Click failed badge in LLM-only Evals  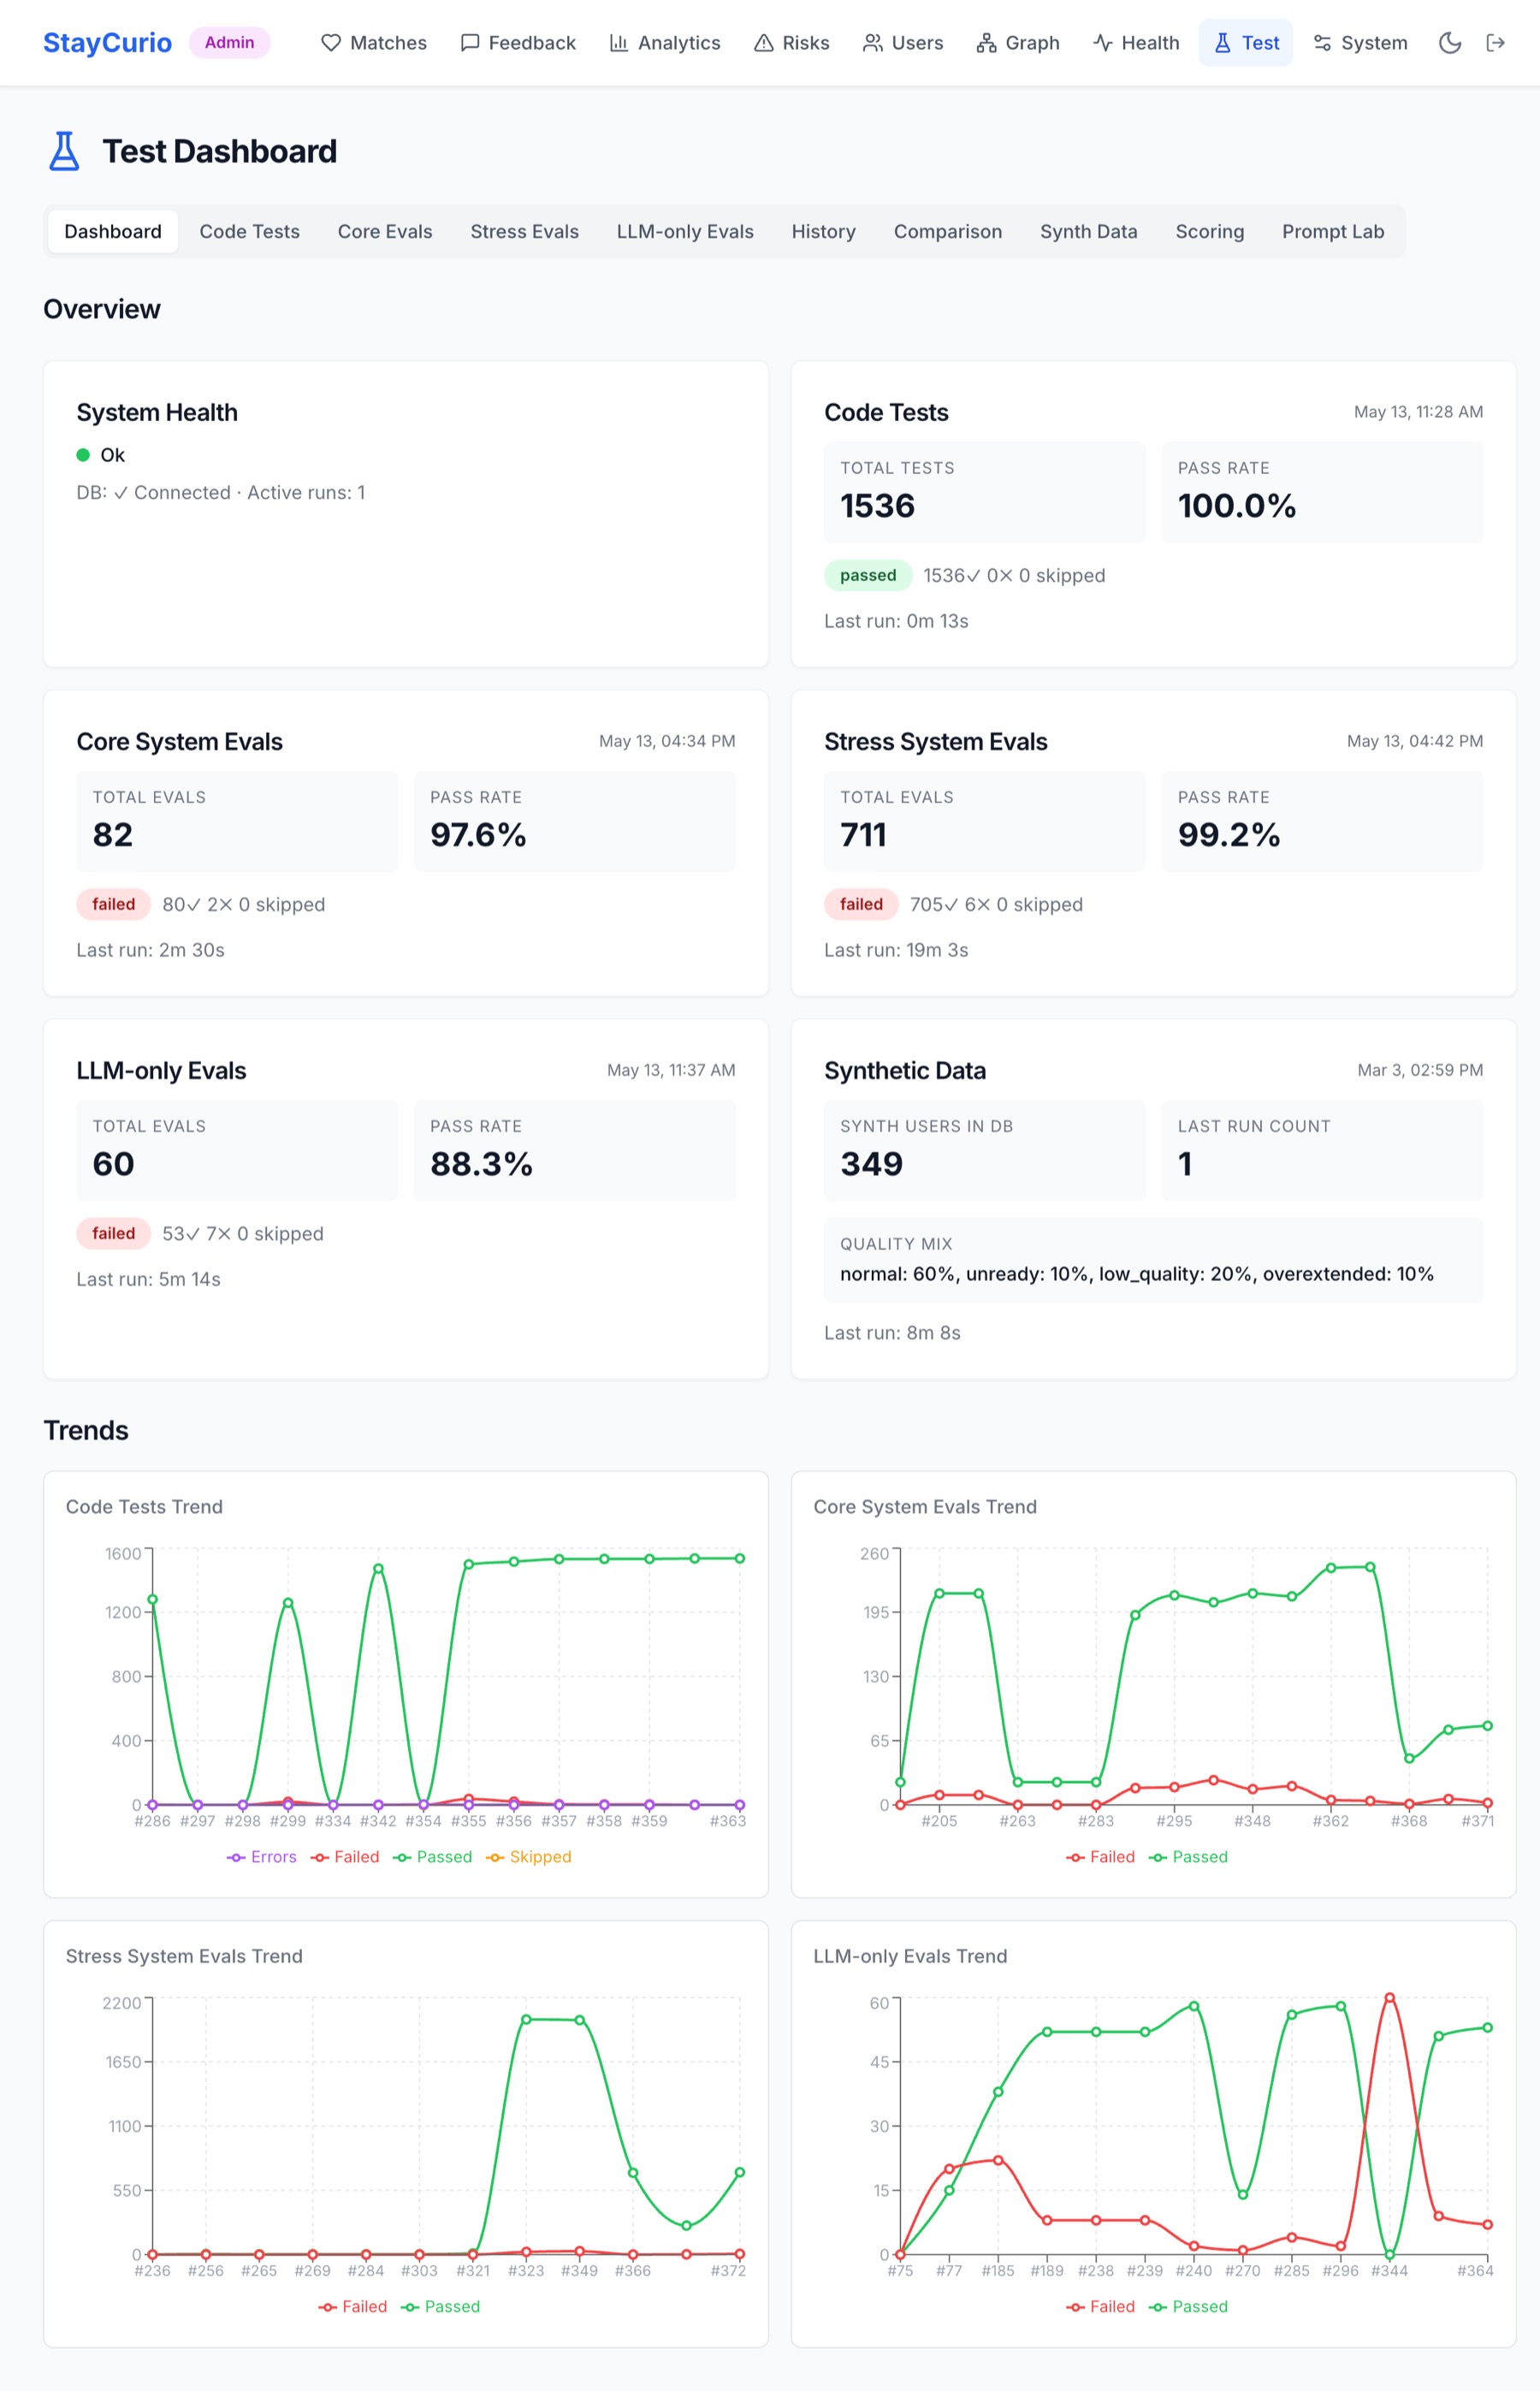[113, 1233]
